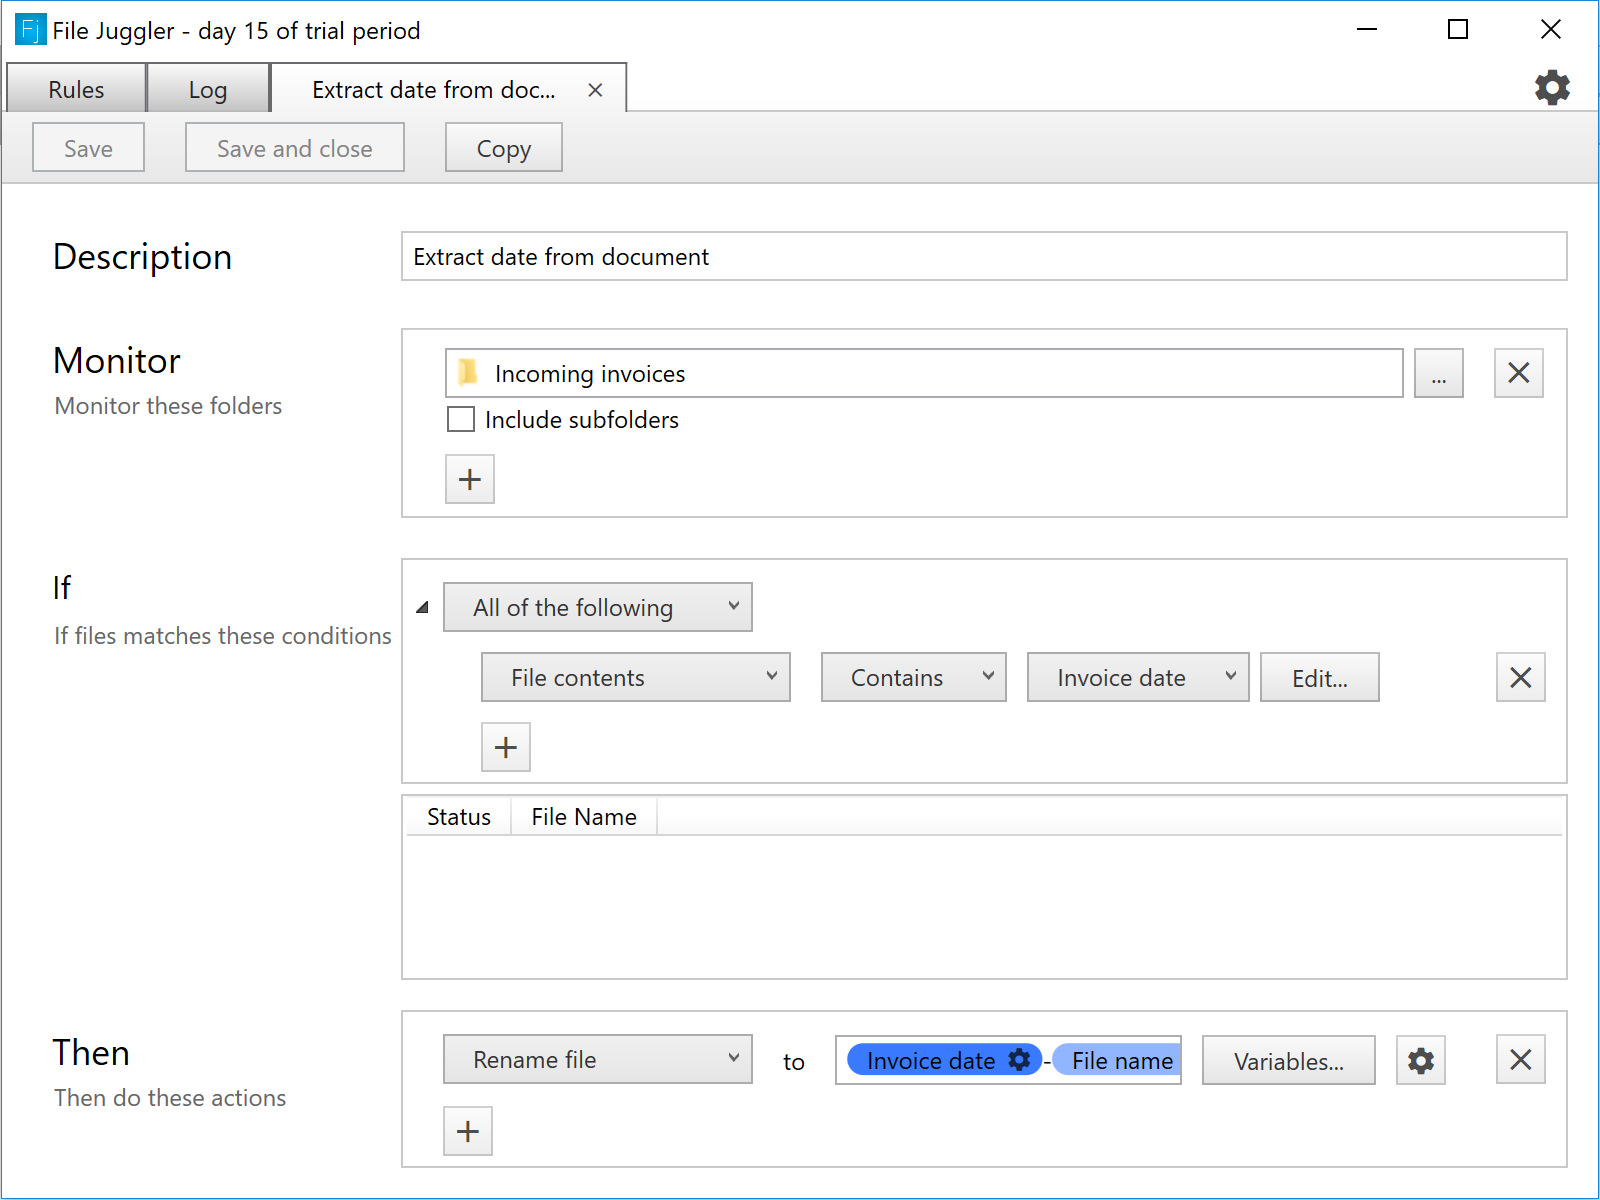This screenshot has width=1600, height=1200.
Task: Change the Contains operator dropdown
Action: [914, 677]
